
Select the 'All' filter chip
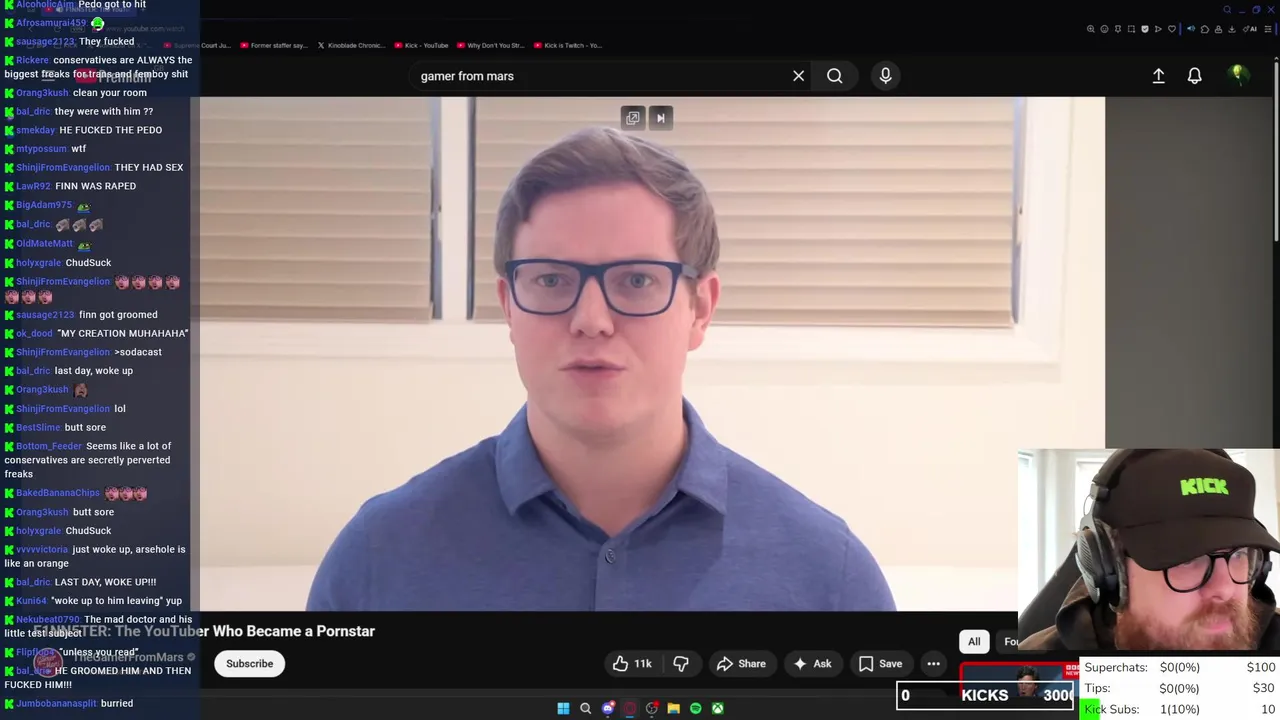[x=974, y=642]
